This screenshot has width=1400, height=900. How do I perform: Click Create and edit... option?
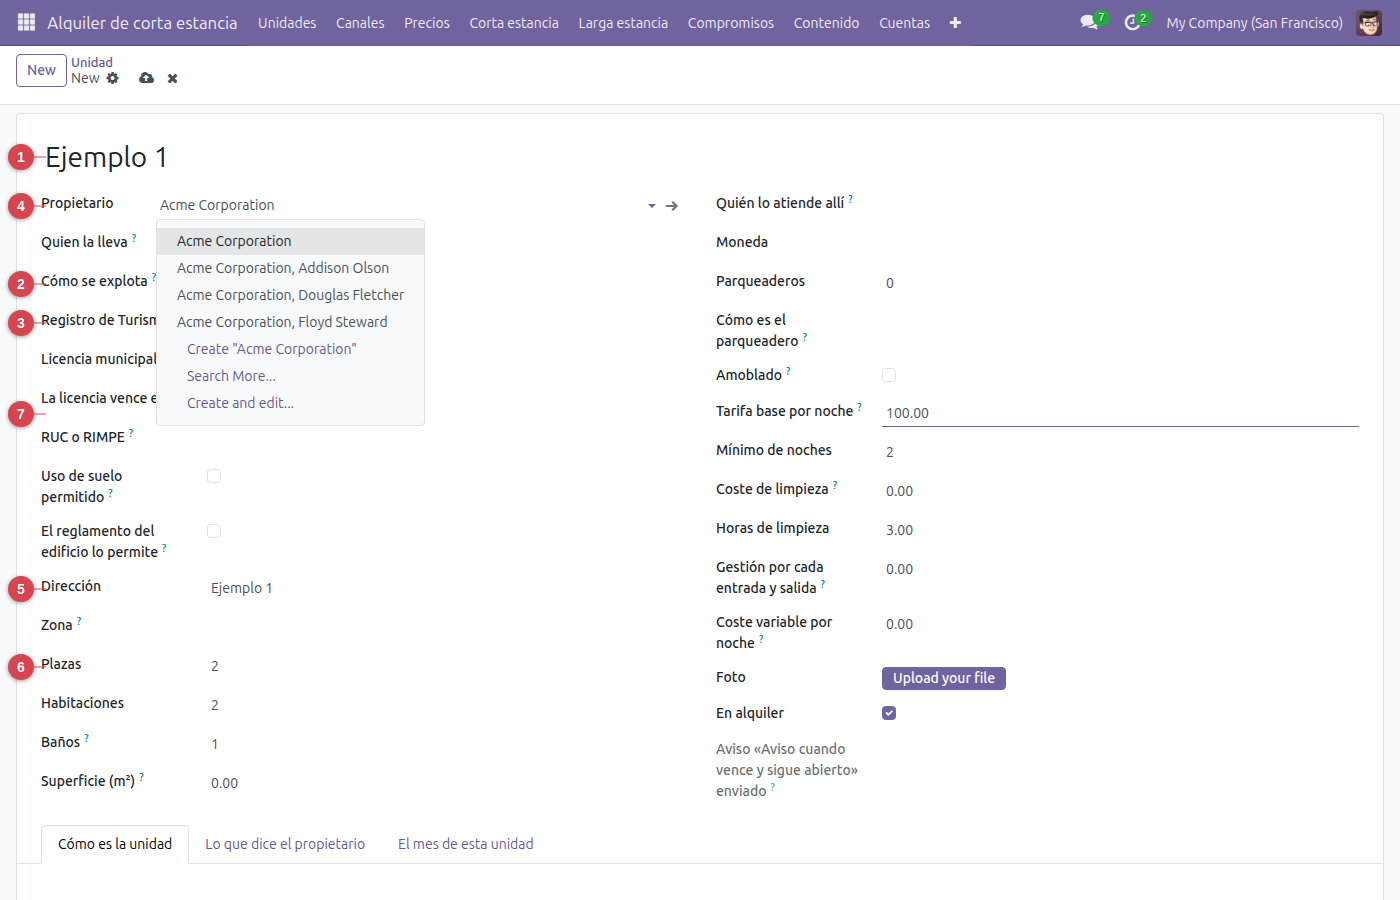[291, 403]
